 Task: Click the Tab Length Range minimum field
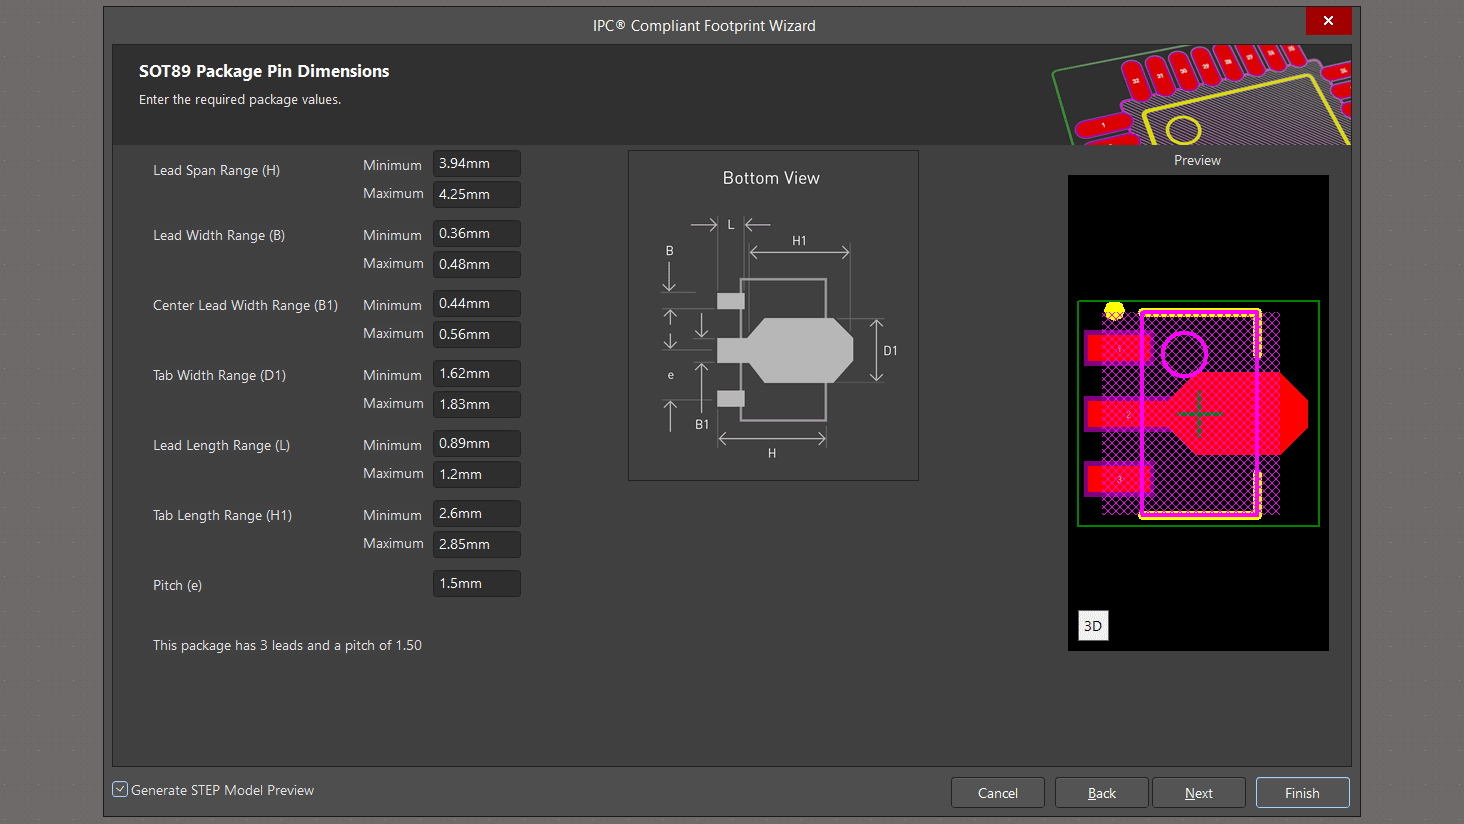click(476, 514)
